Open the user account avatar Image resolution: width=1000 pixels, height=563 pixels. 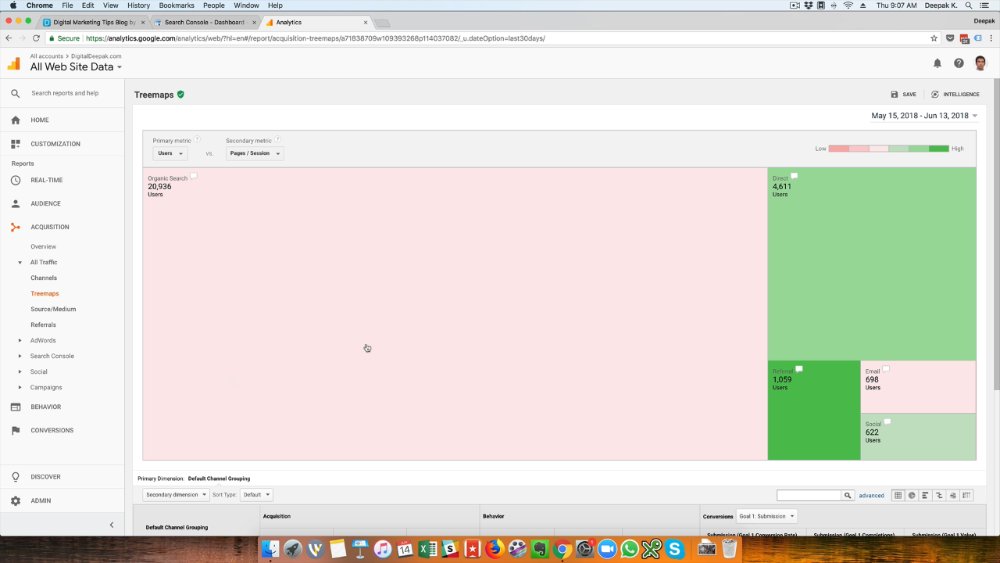[x=980, y=62]
